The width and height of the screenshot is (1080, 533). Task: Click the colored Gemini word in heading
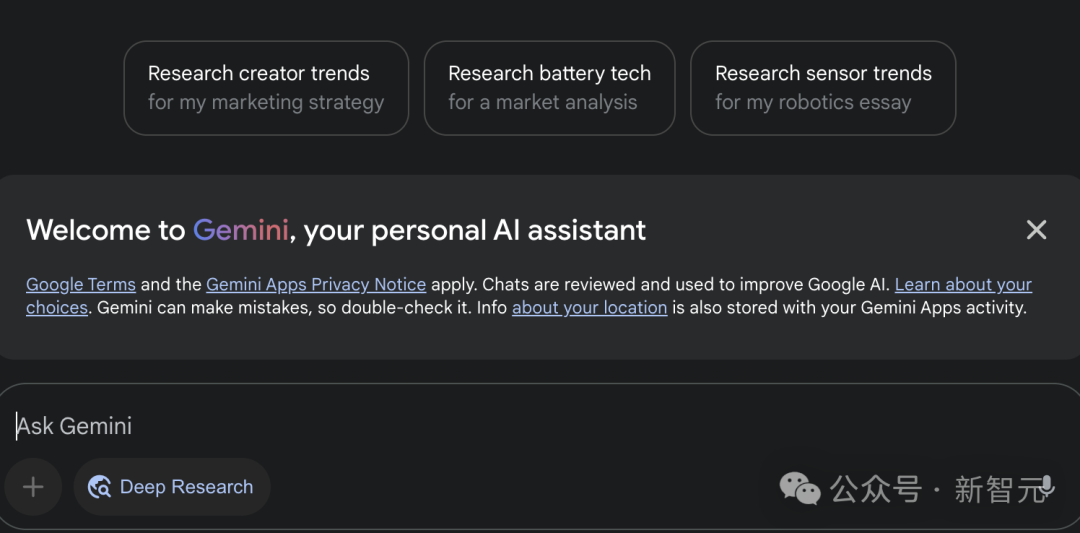point(240,230)
